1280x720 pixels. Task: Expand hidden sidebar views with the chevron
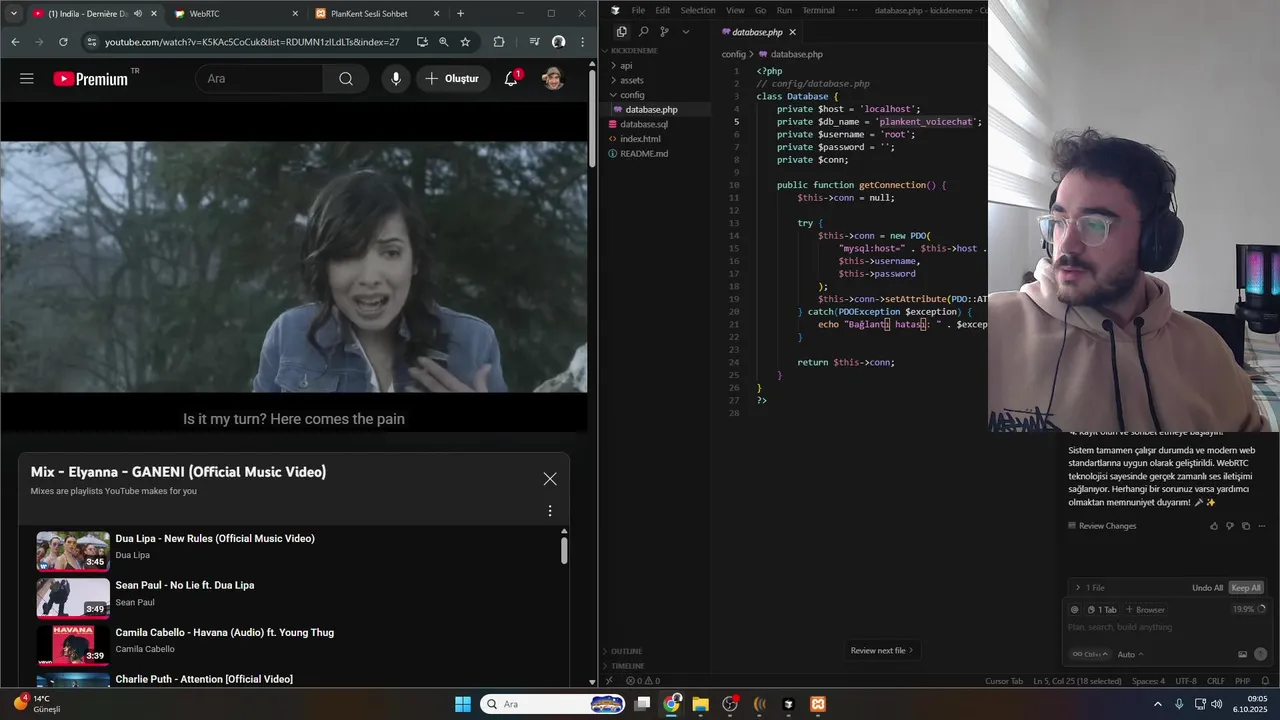click(x=685, y=32)
